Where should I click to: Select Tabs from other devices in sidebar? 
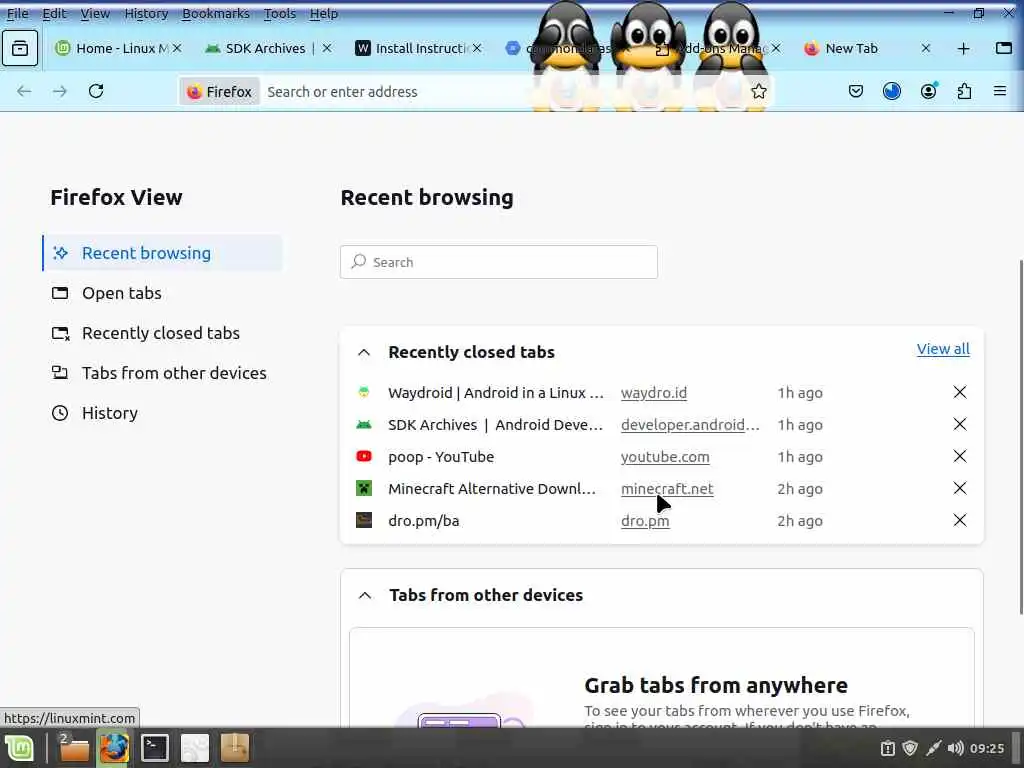tap(163, 373)
